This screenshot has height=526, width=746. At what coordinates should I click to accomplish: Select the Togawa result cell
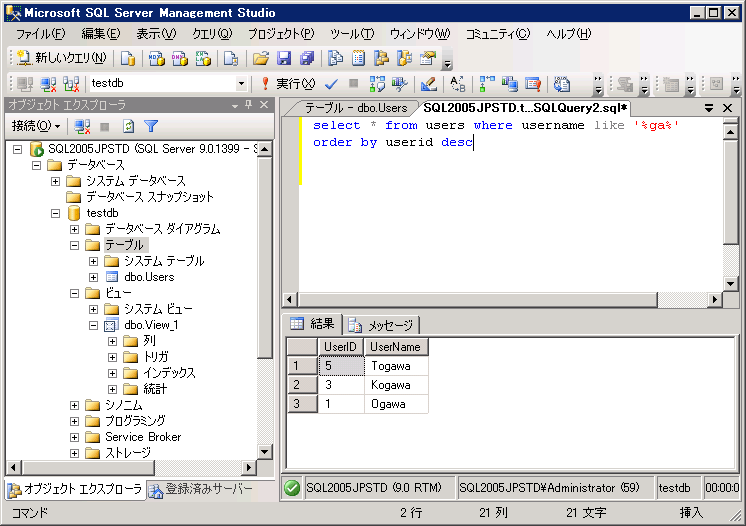[x=396, y=366]
